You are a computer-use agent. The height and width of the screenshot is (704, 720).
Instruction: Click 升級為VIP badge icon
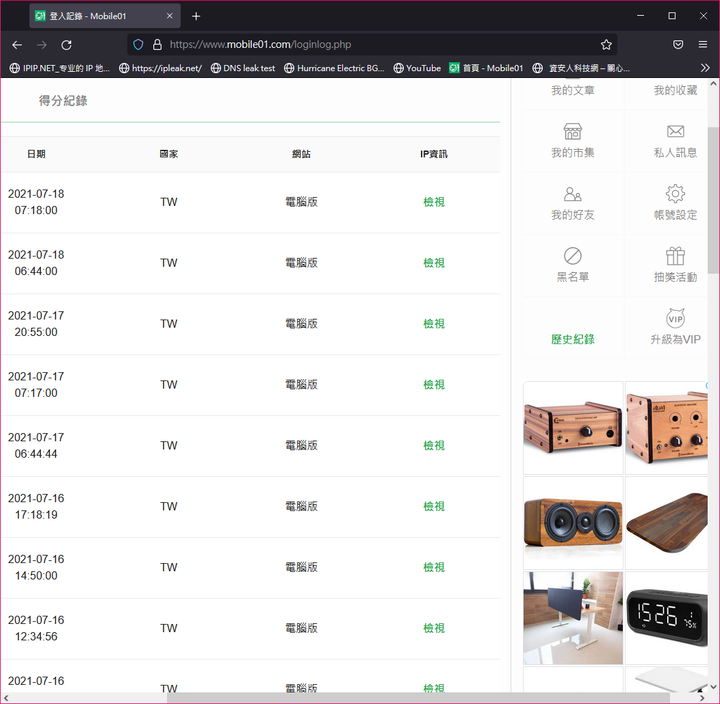pyautogui.click(x=675, y=318)
